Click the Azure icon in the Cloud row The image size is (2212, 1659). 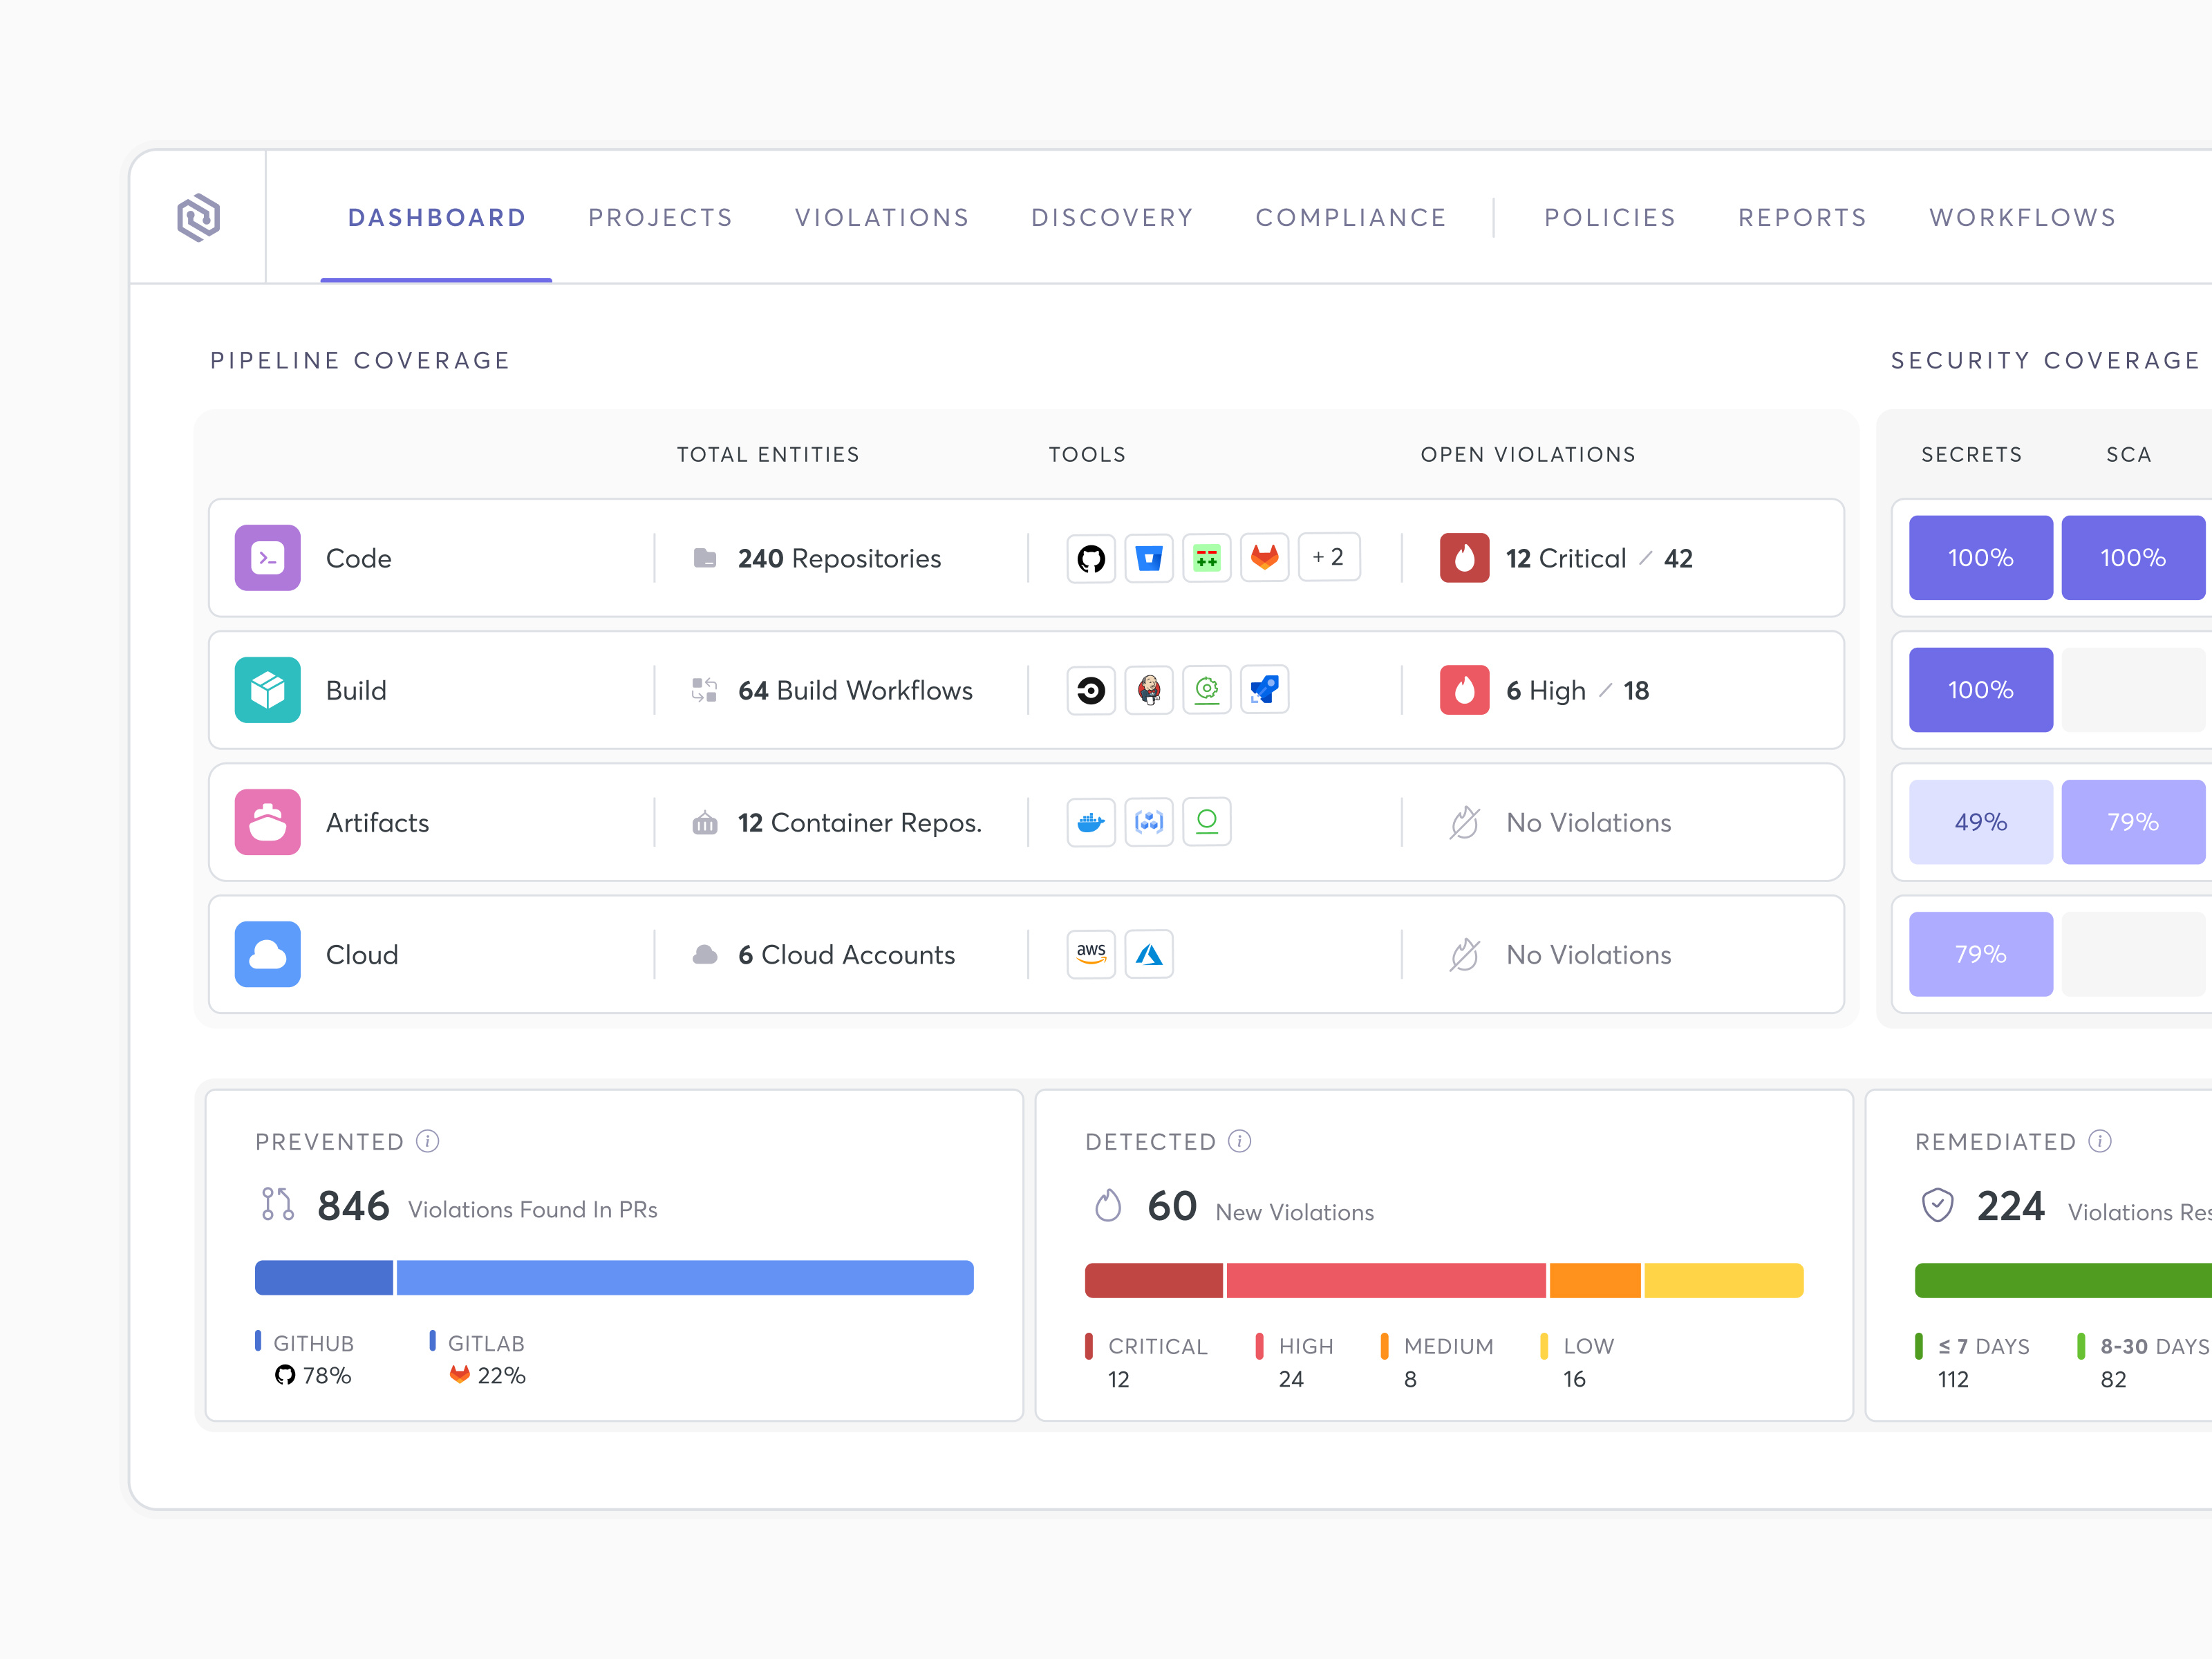[1149, 954]
